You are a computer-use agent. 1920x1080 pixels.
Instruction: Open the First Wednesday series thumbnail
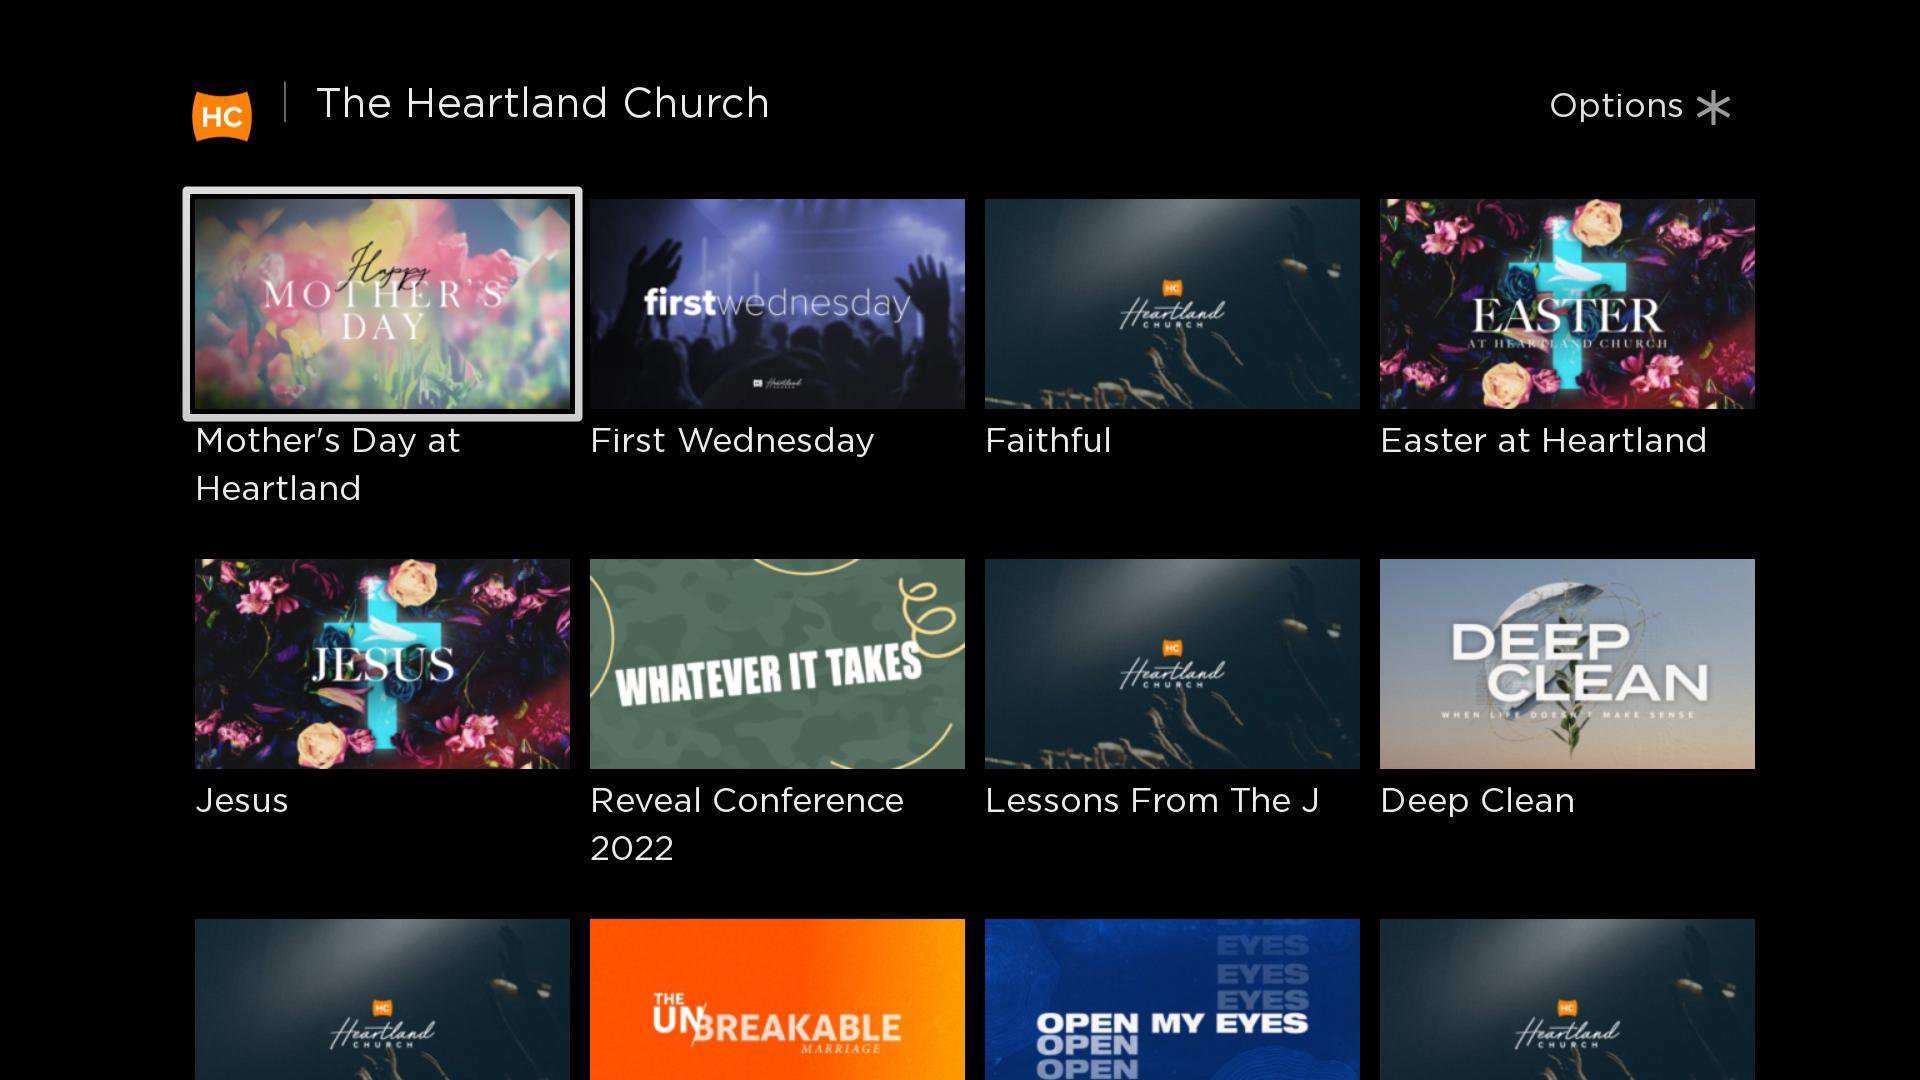point(777,304)
